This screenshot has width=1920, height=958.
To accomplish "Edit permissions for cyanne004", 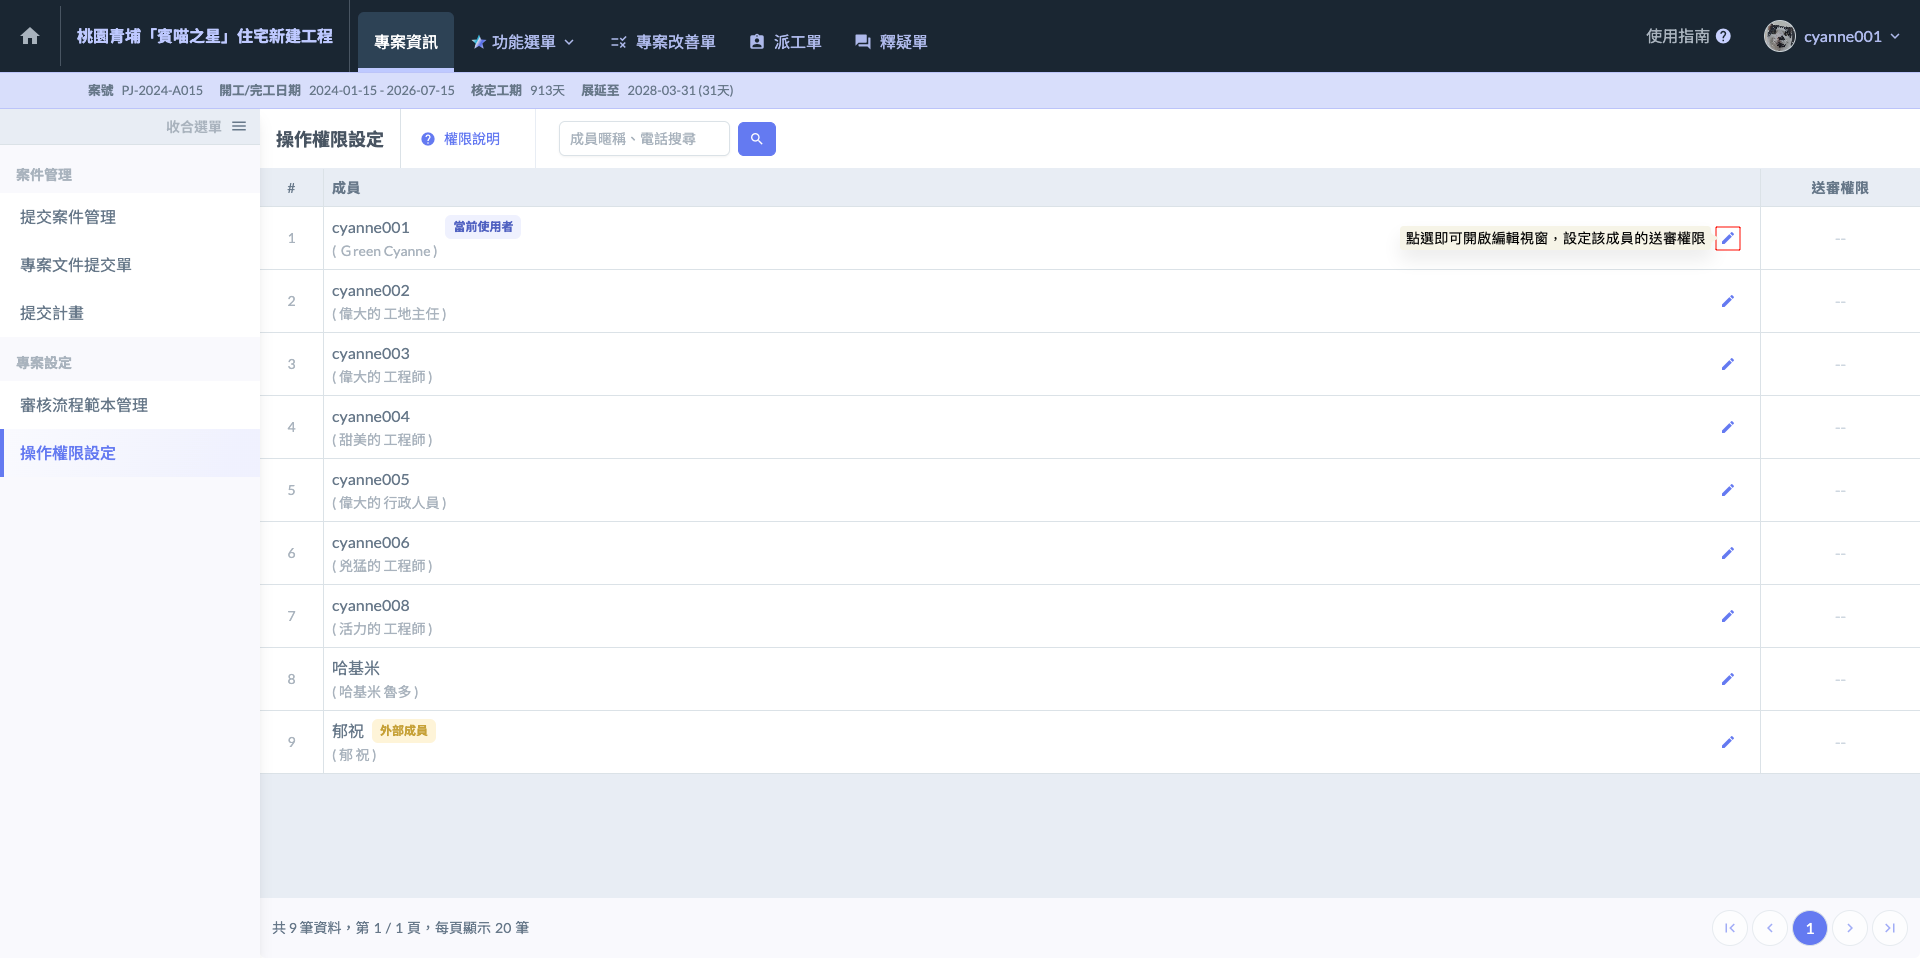I will coord(1727,427).
